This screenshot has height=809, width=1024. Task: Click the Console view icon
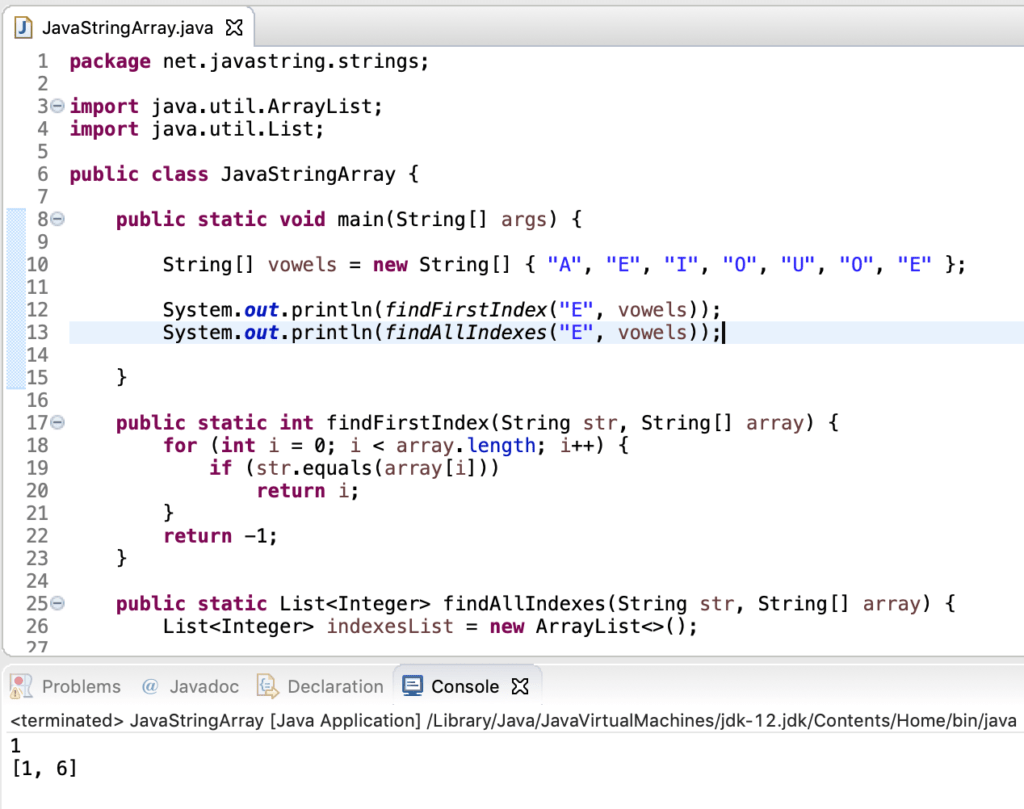tap(412, 686)
